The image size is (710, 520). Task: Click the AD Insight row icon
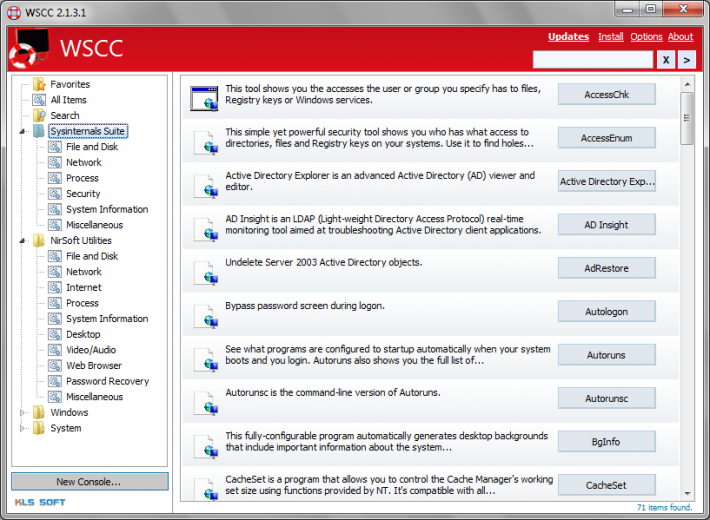[206, 229]
